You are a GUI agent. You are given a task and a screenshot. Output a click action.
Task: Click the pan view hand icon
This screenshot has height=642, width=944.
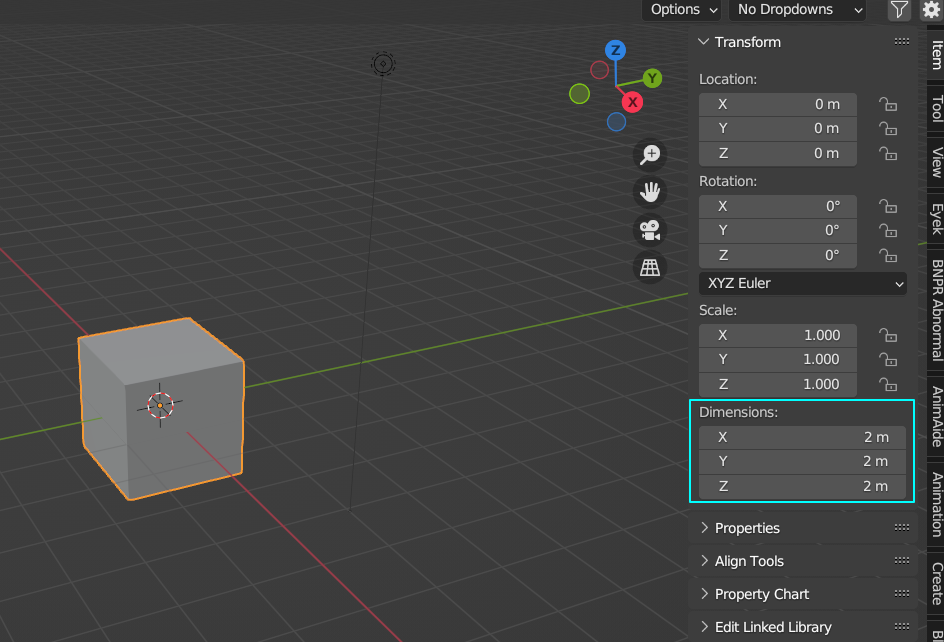click(650, 192)
